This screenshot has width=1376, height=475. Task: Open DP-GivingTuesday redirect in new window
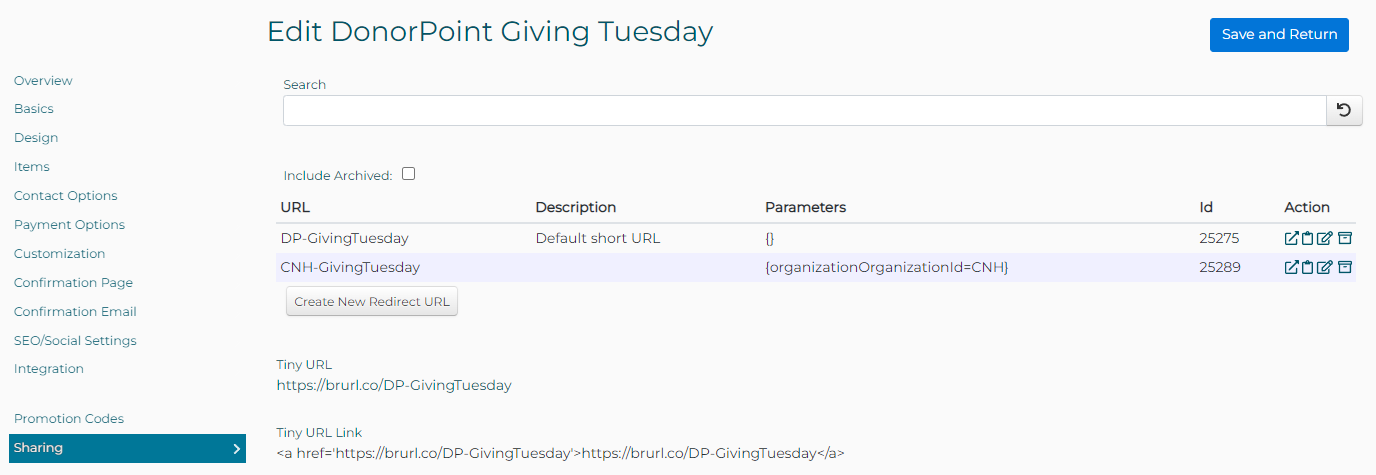click(1292, 238)
